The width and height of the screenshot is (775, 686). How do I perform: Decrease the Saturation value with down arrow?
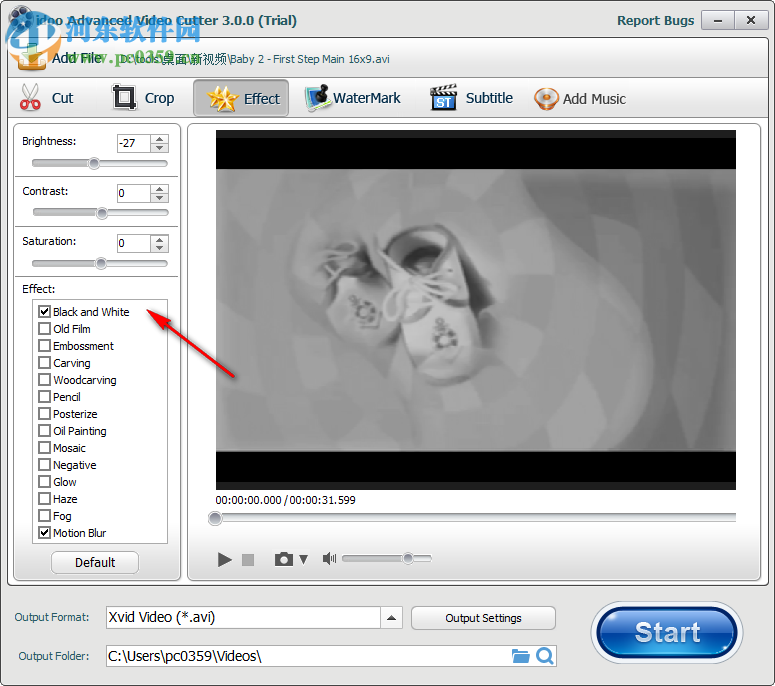pyautogui.click(x=159, y=248)
